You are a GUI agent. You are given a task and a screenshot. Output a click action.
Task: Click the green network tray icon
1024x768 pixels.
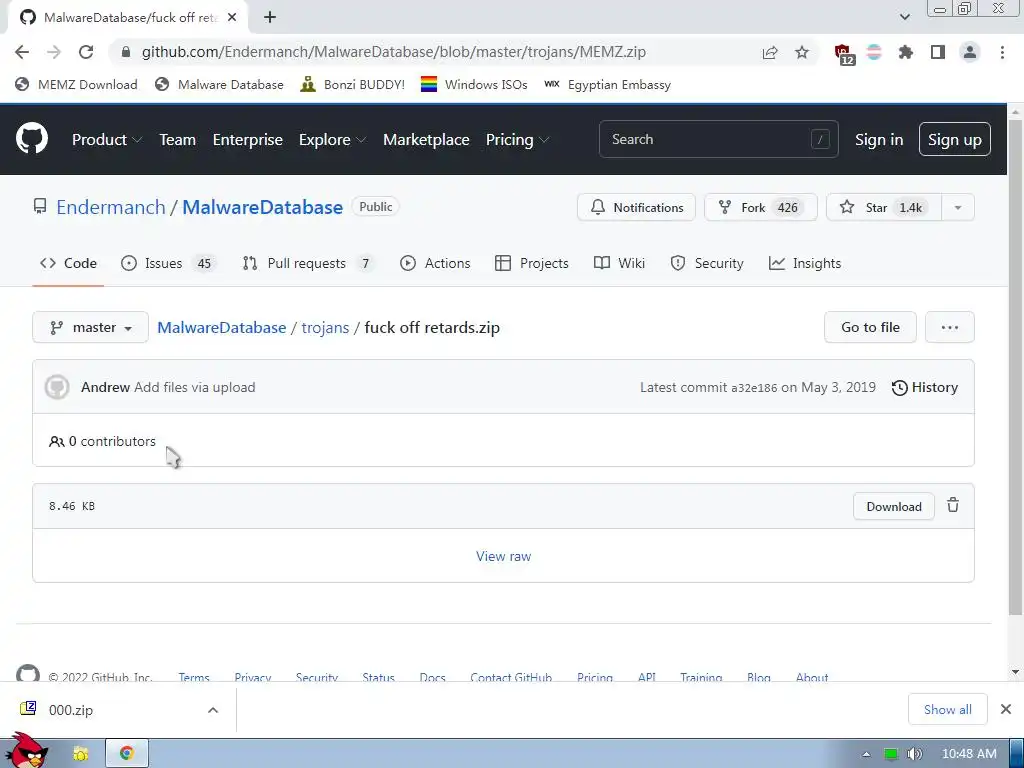pos(890,754)
